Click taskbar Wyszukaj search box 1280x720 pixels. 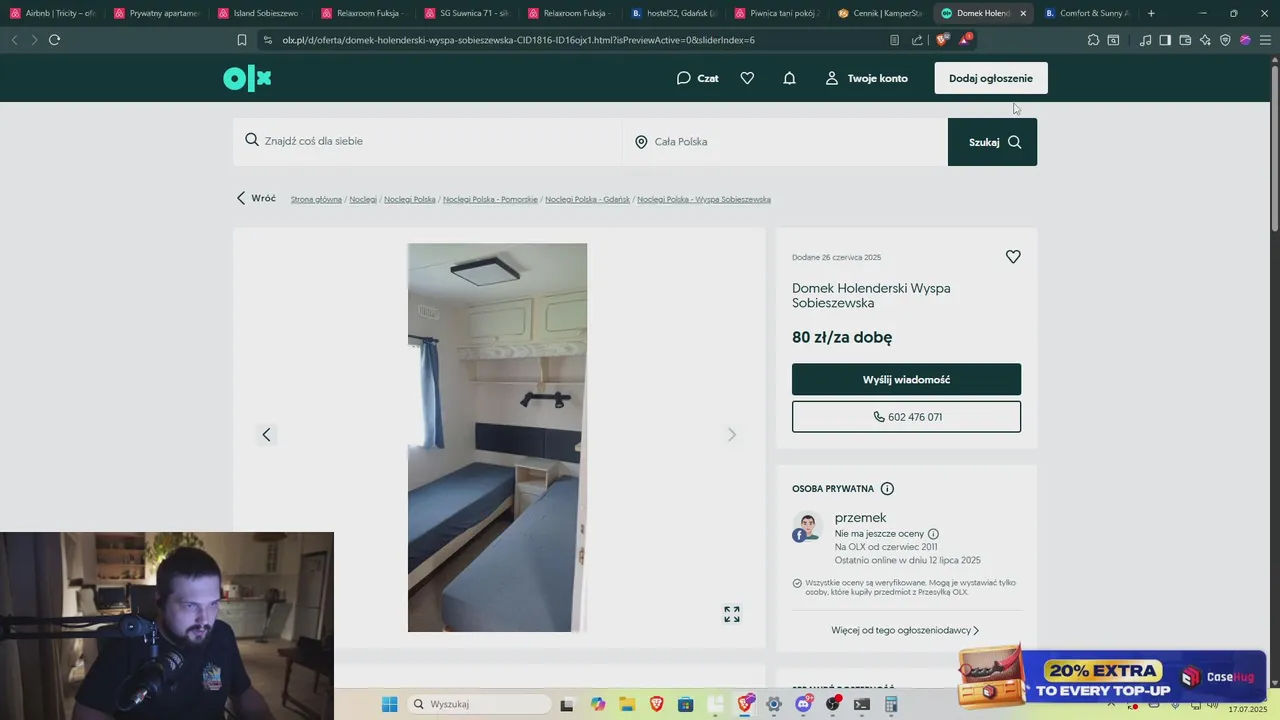[x=480, y=704]
